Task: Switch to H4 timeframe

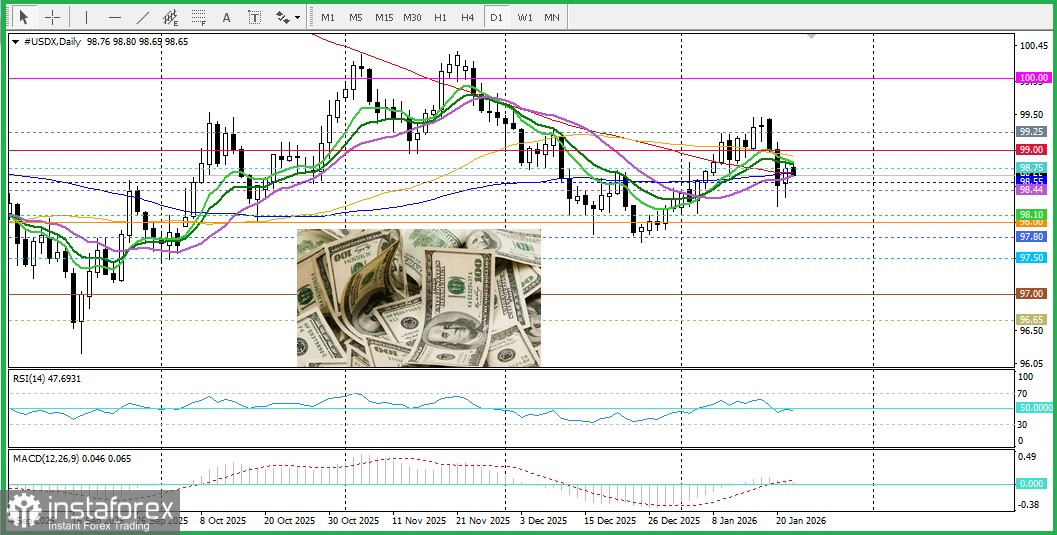Action: (468, 18)
